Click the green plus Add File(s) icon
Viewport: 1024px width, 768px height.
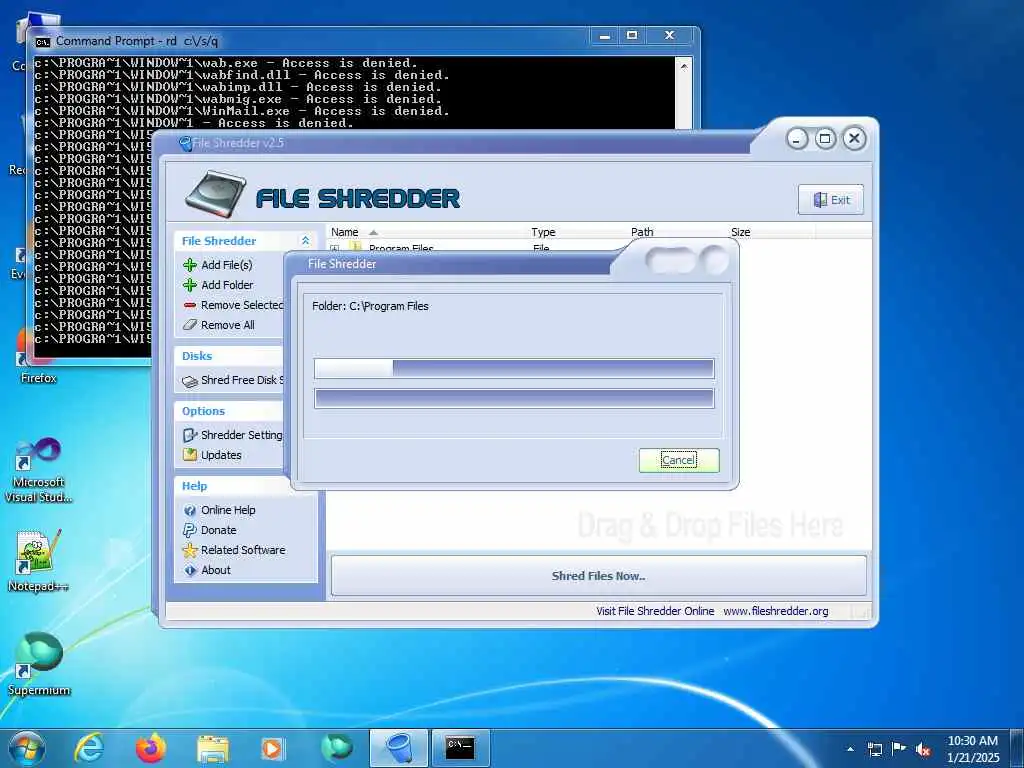tap(190, 264)
